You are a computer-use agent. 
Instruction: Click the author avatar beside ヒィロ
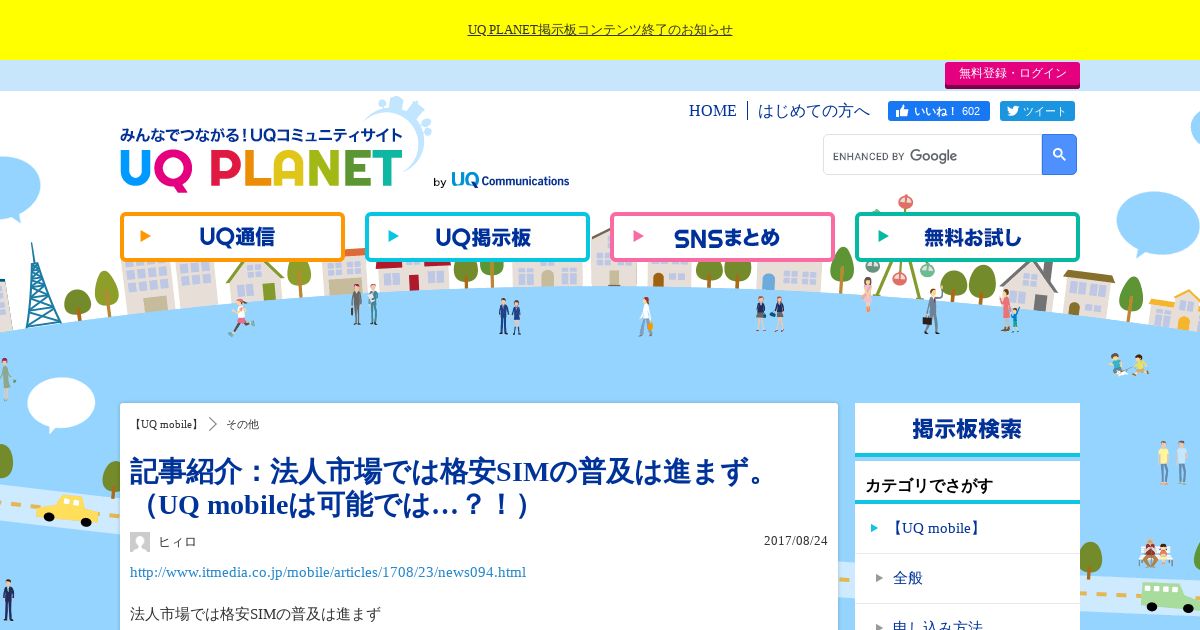140,542
